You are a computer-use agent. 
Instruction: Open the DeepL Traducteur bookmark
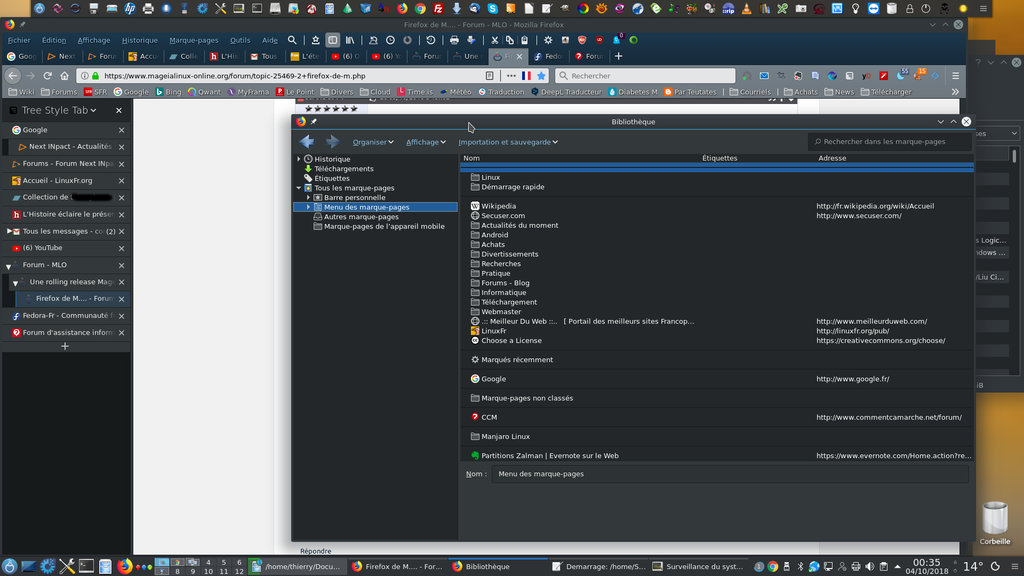[566, 92]
